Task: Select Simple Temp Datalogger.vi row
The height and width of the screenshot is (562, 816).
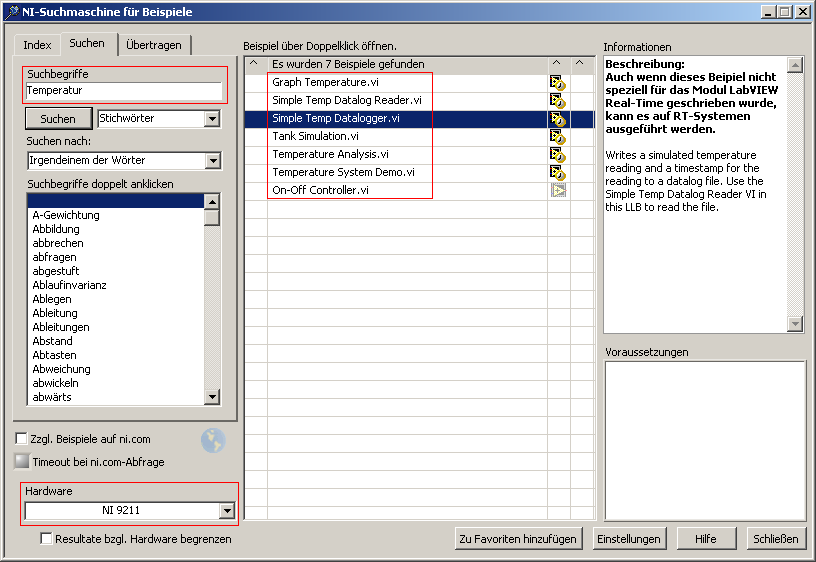Action: click(419, 119)
